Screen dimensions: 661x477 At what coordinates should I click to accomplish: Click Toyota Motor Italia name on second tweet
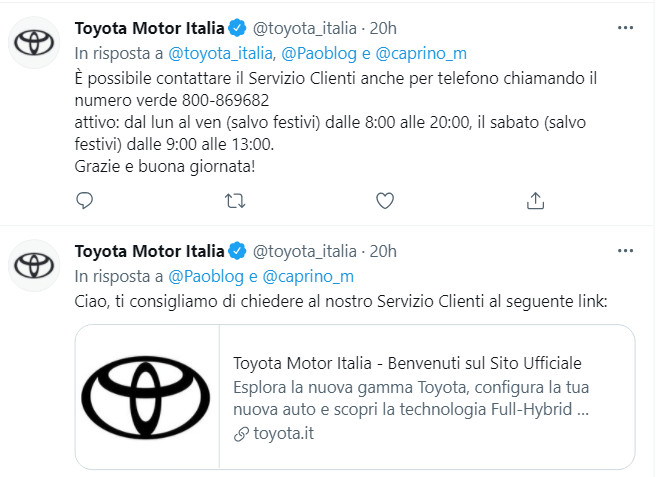pyautogui.click(x=150, y=250)
